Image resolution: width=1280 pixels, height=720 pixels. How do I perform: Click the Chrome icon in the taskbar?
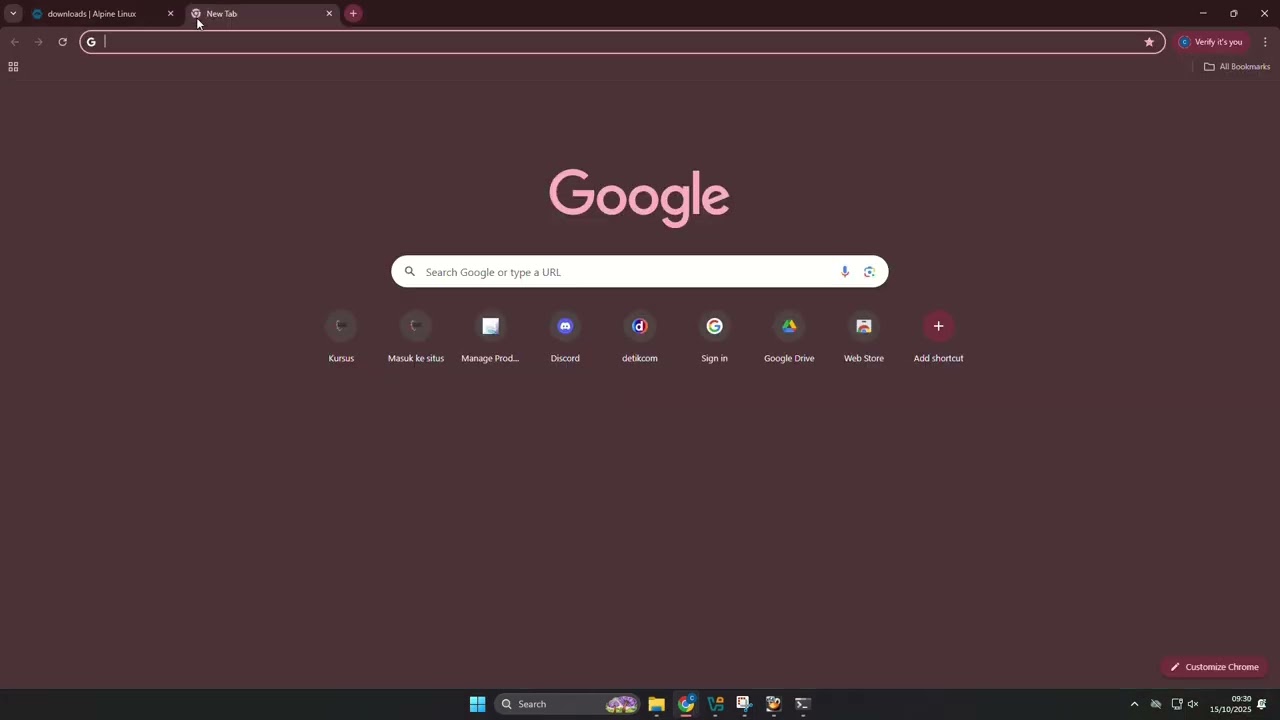point(686,704)
